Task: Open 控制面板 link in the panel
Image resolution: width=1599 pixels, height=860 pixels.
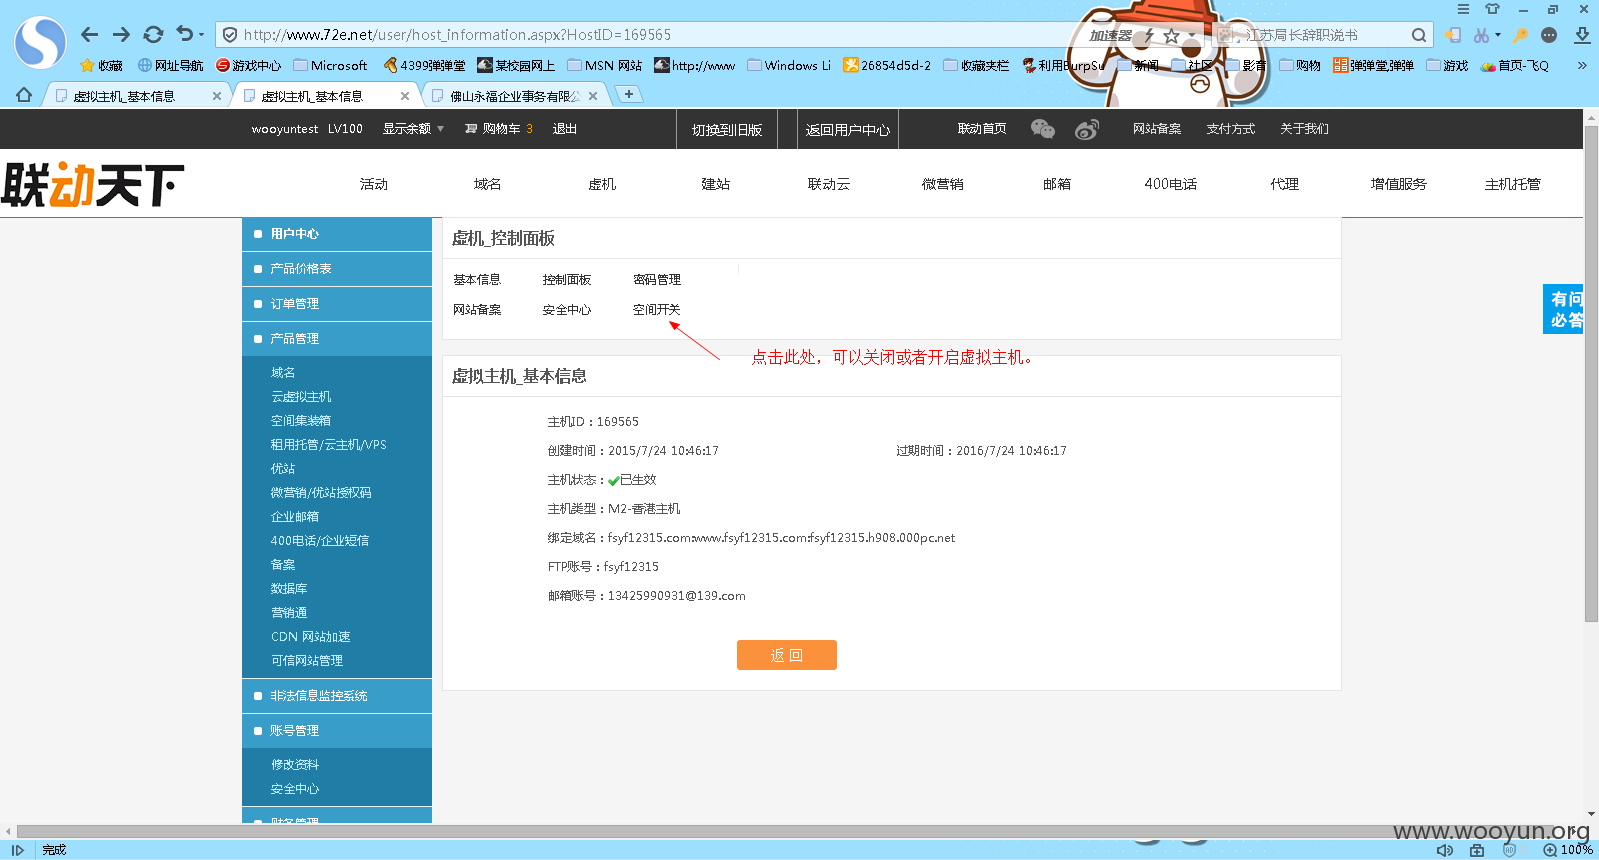Action: coord(567,280)
